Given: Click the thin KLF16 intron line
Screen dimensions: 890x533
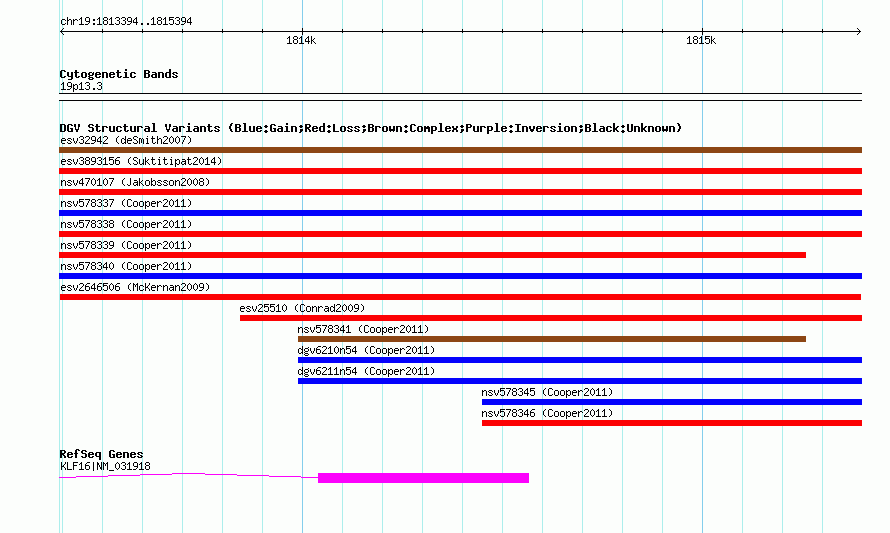Looking at the screenshot, I should click(188, 475).
